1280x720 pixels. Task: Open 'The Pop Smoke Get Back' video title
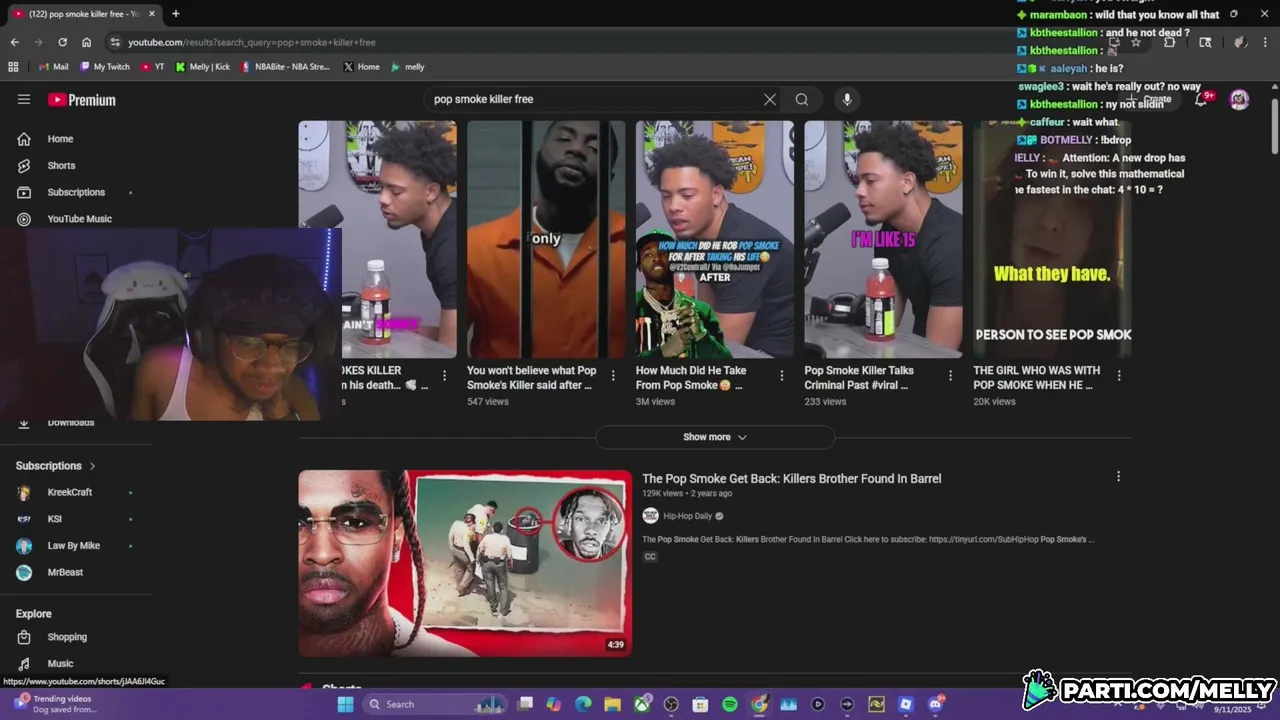791,479
